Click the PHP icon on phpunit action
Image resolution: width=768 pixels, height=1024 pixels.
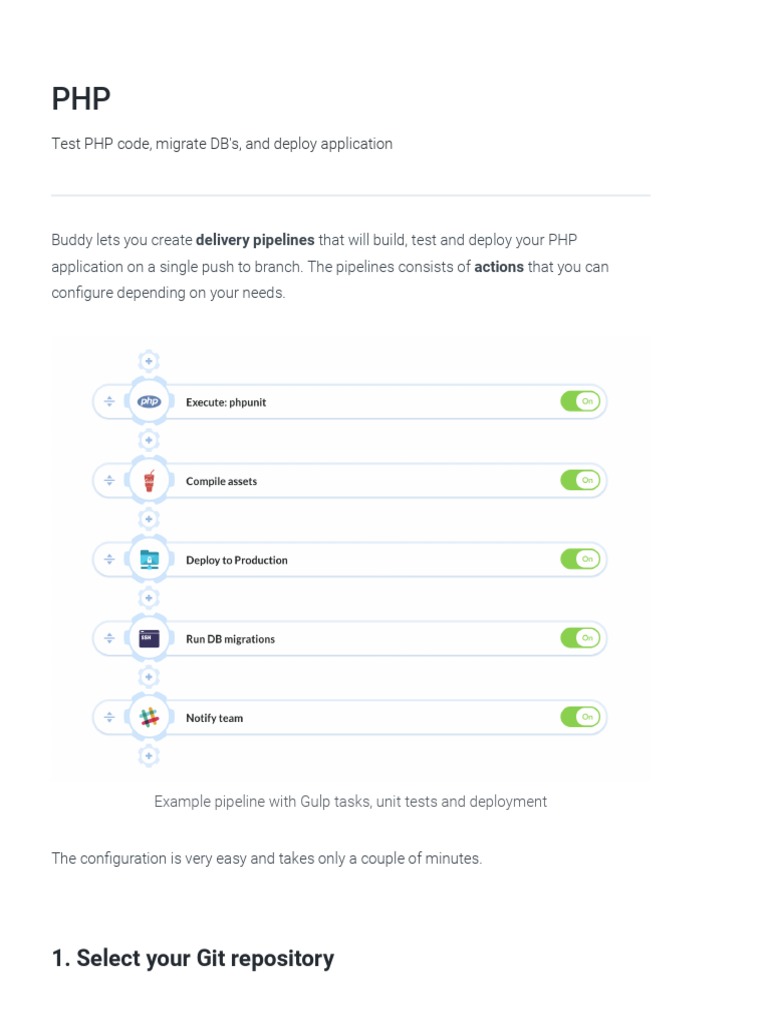coord(149,402)
